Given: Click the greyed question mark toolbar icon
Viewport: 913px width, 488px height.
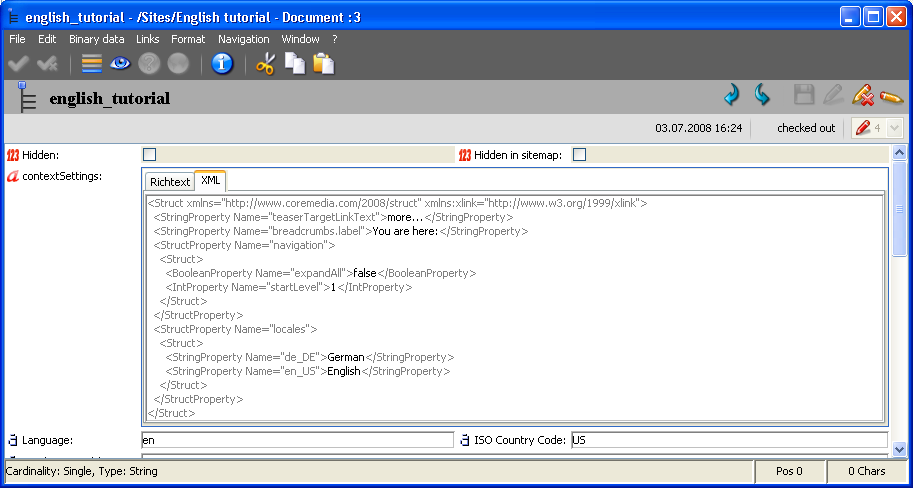Looking at the screenshot, I should coord(149,63).
